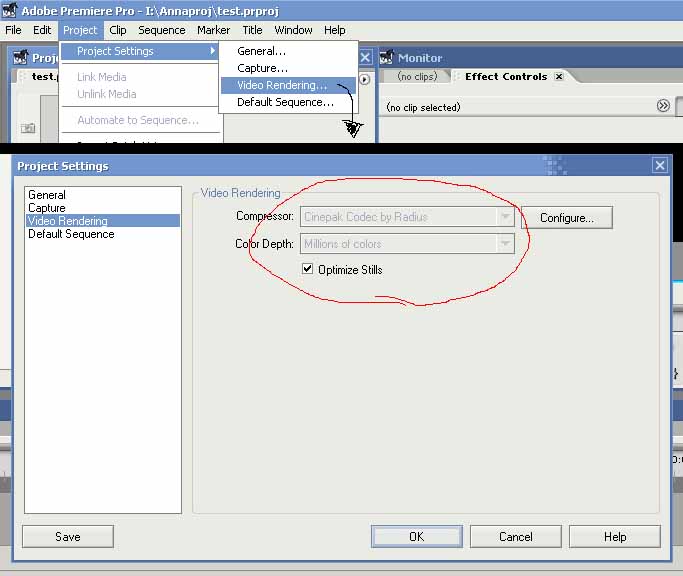Click the Project panel icon
683x576 pixels.
coord(20,58)
